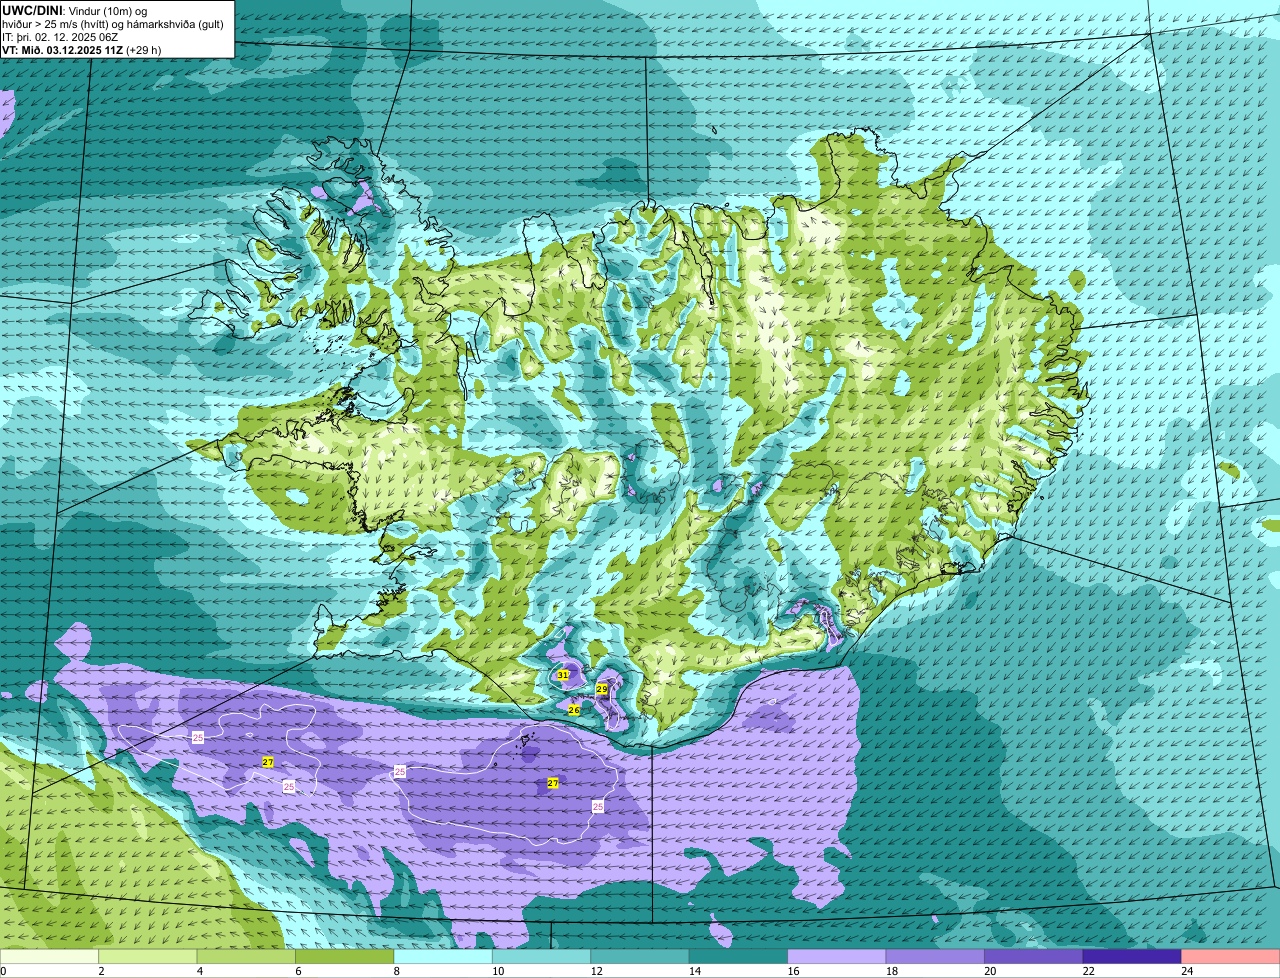Select the 20–22 m/s violet legend swatch
This screenshot has width=1280, height=978.
1034,957
